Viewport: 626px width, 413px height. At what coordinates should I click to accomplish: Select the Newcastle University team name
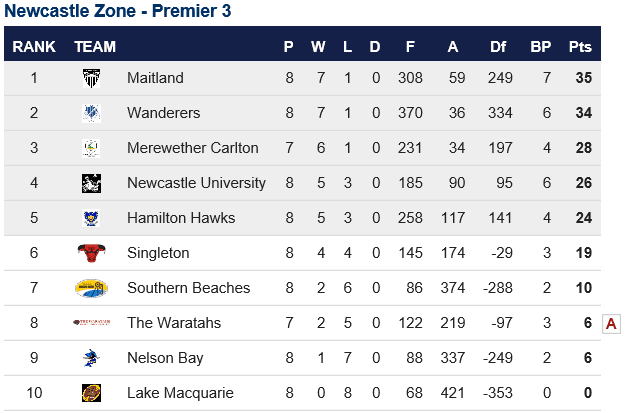196,183
